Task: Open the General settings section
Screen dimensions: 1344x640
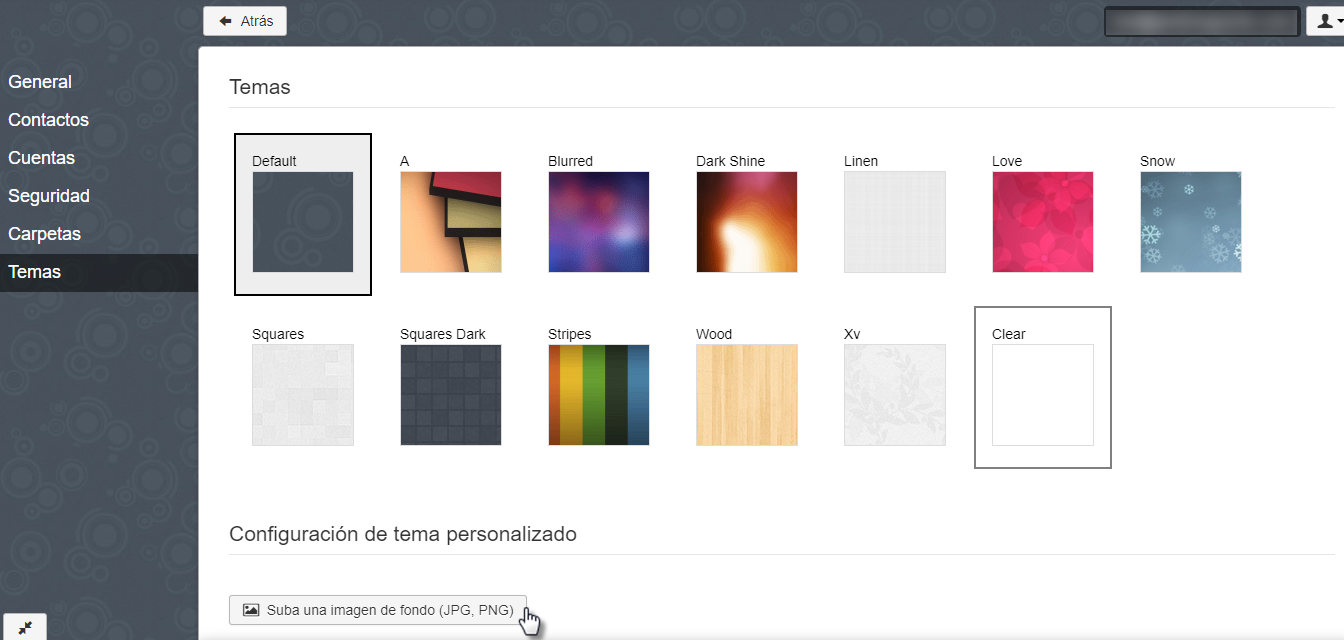Action: point(40,82)
